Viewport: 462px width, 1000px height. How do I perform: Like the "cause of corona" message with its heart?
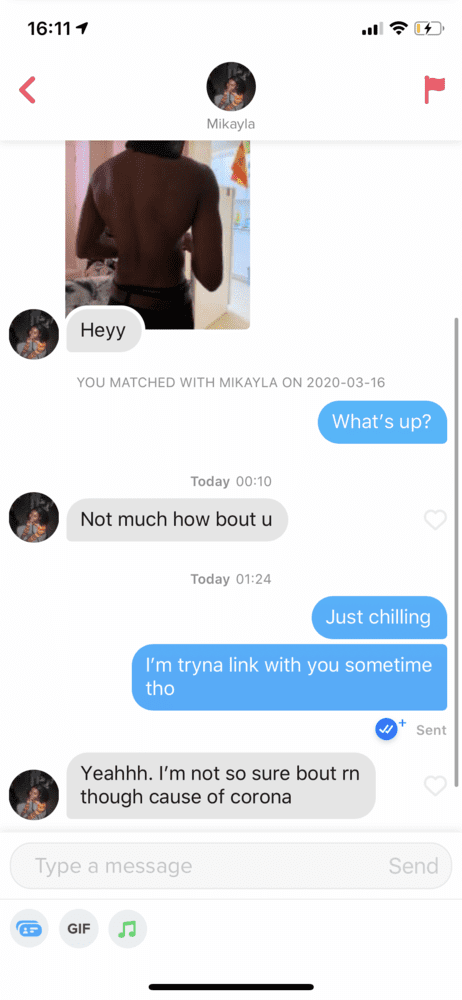pos(435,786)
